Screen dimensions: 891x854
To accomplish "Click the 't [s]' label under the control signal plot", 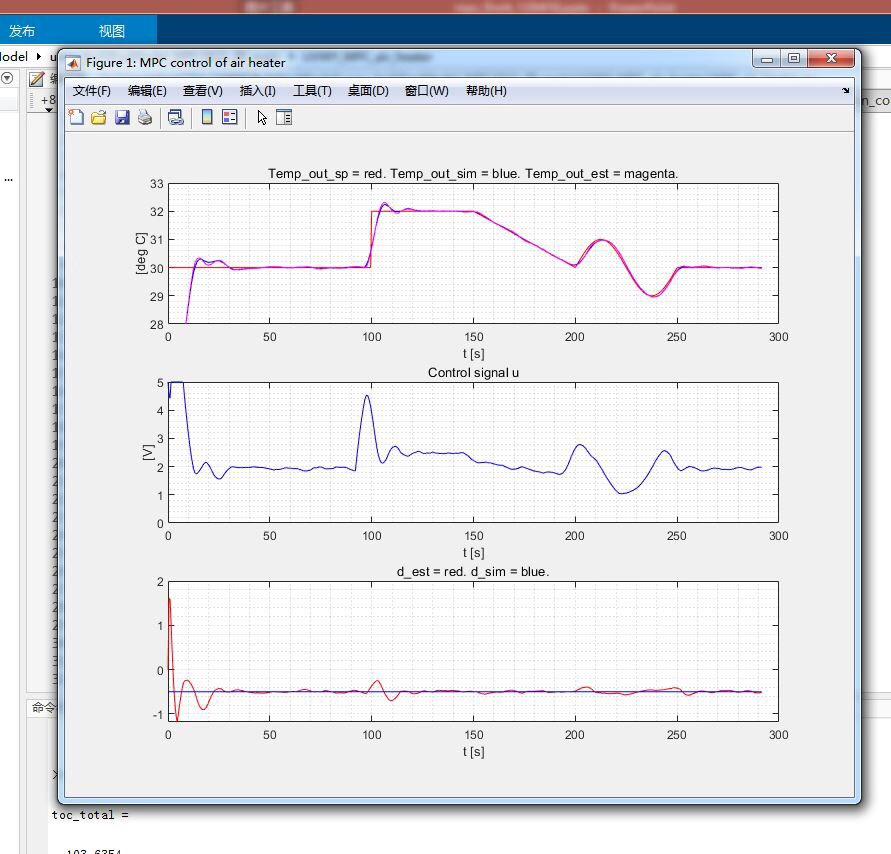I will tap(473, 552).
